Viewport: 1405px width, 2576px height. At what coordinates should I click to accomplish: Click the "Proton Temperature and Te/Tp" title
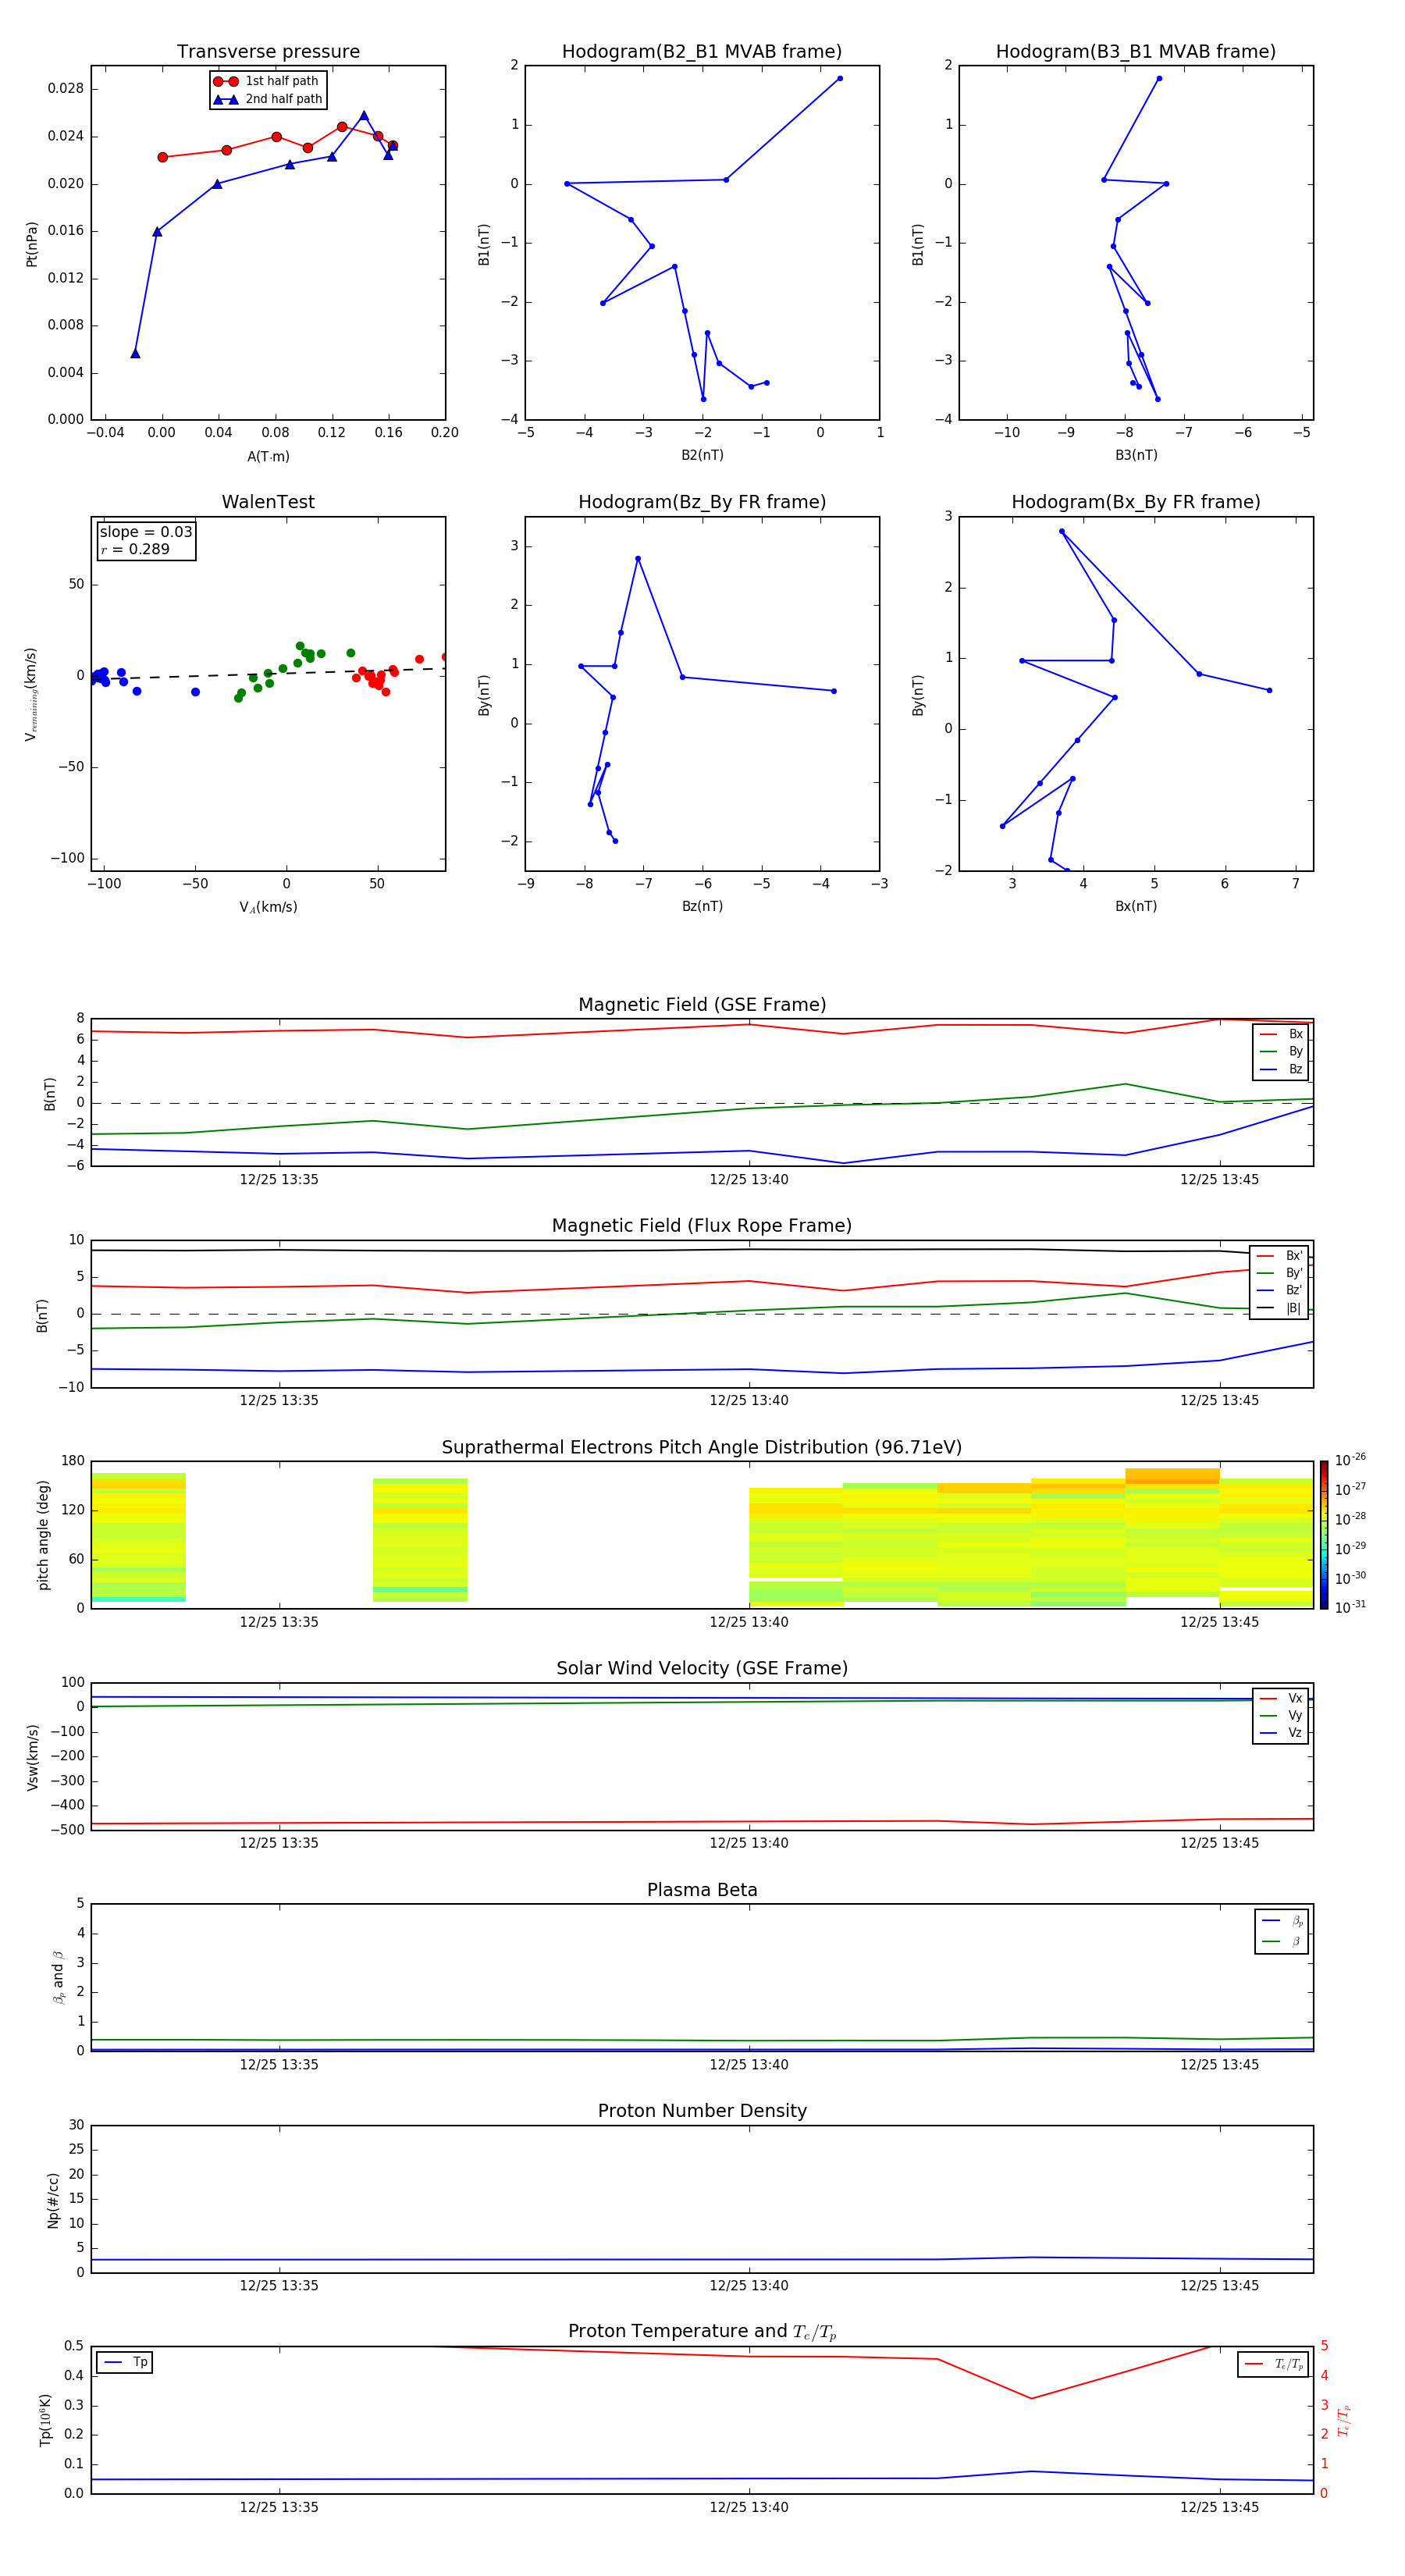702,2332
